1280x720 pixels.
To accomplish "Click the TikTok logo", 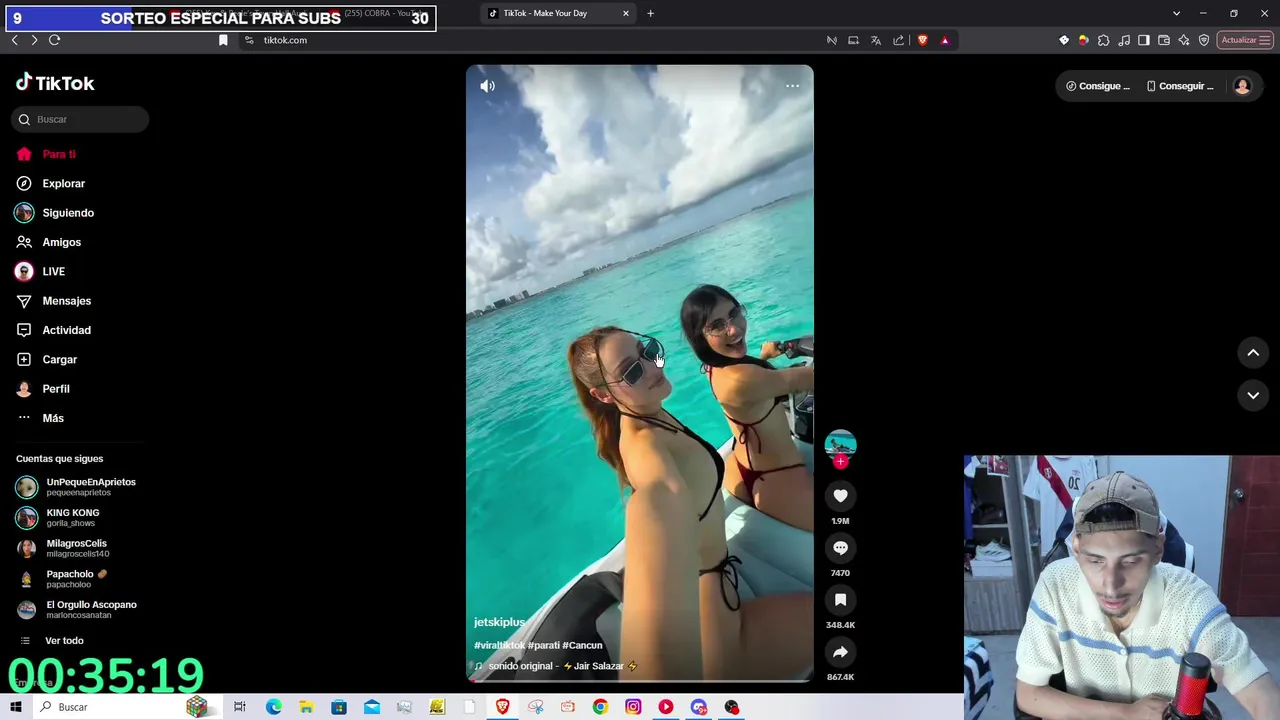I will pos(55,83).
